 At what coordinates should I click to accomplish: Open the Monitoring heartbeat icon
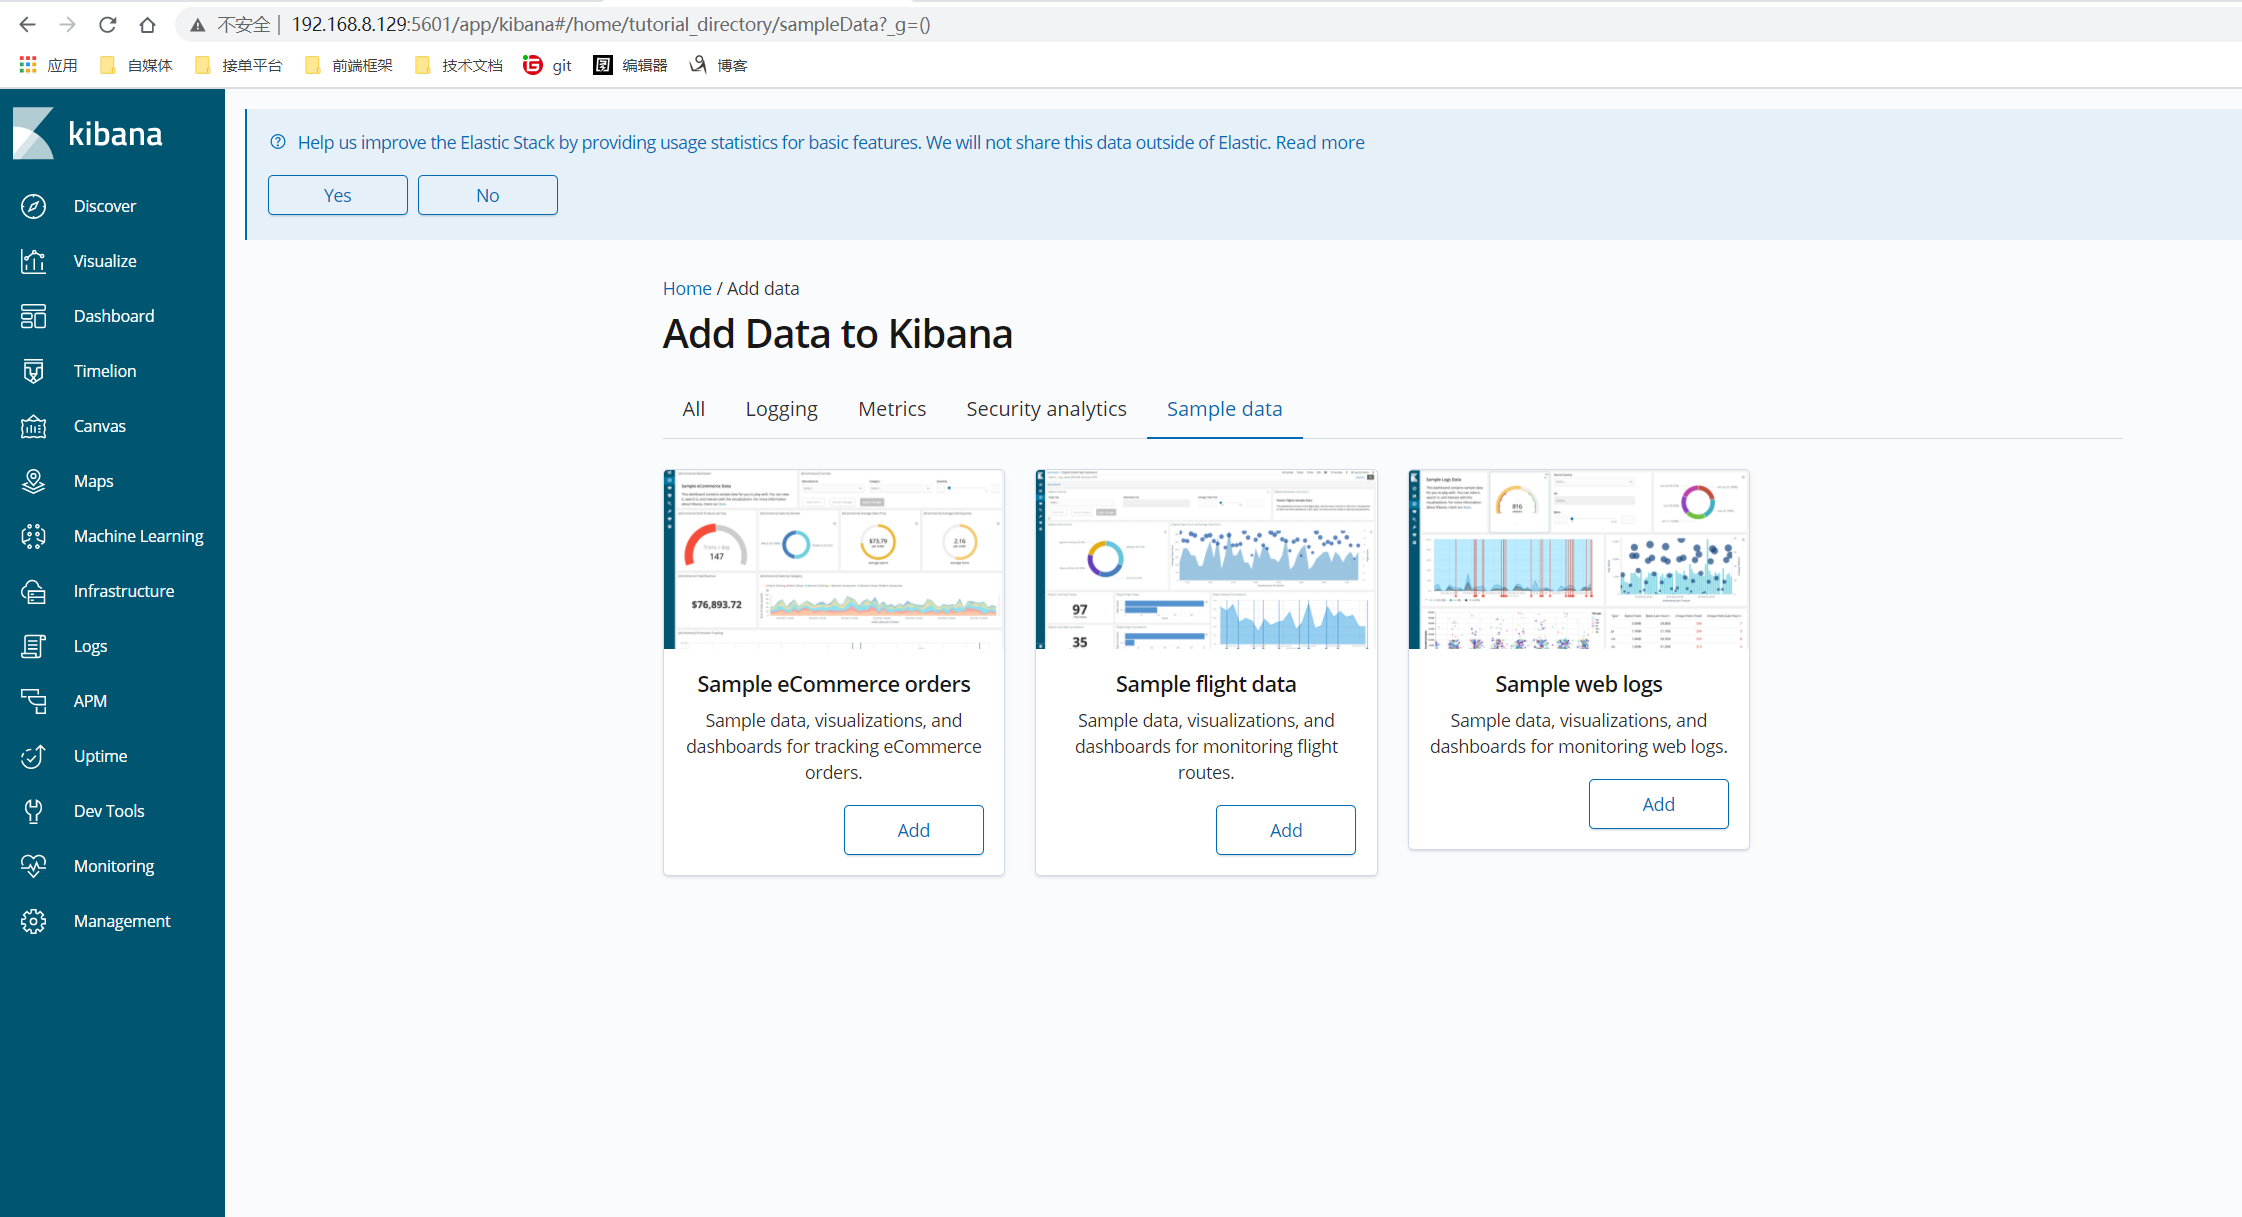[33, 866]
